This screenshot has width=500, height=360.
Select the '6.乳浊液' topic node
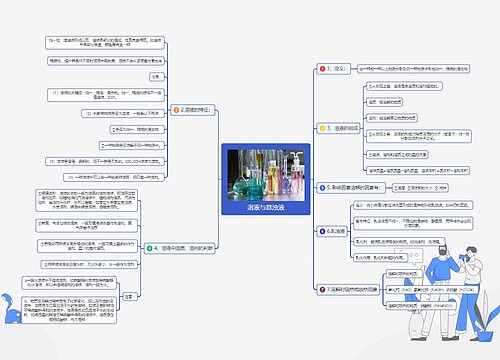point(332,231)
